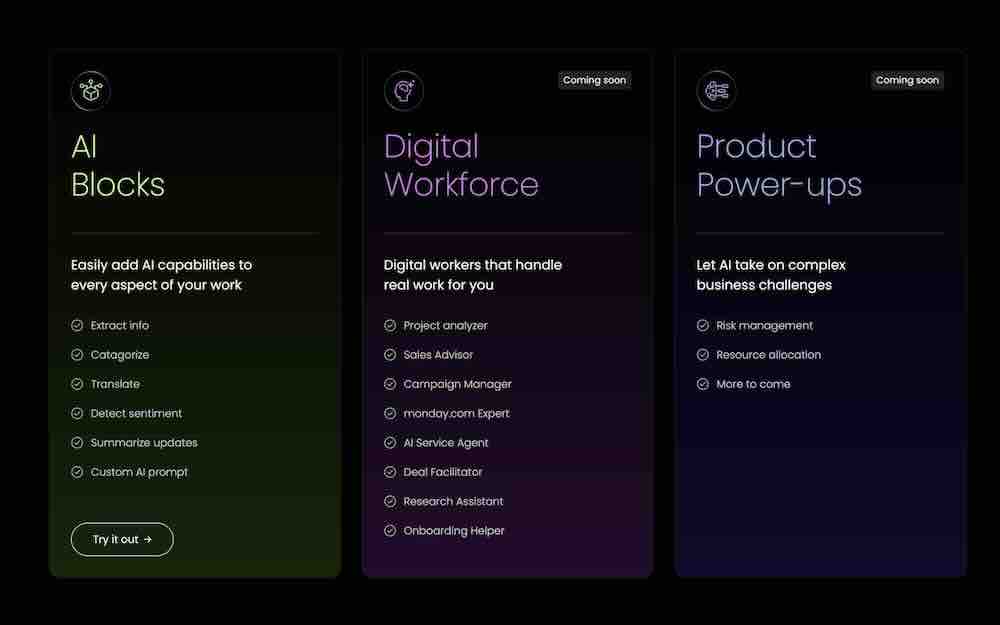Click the check icon beside Resource allocation
The image size is (1000, 625).
(x=703, y=355)
